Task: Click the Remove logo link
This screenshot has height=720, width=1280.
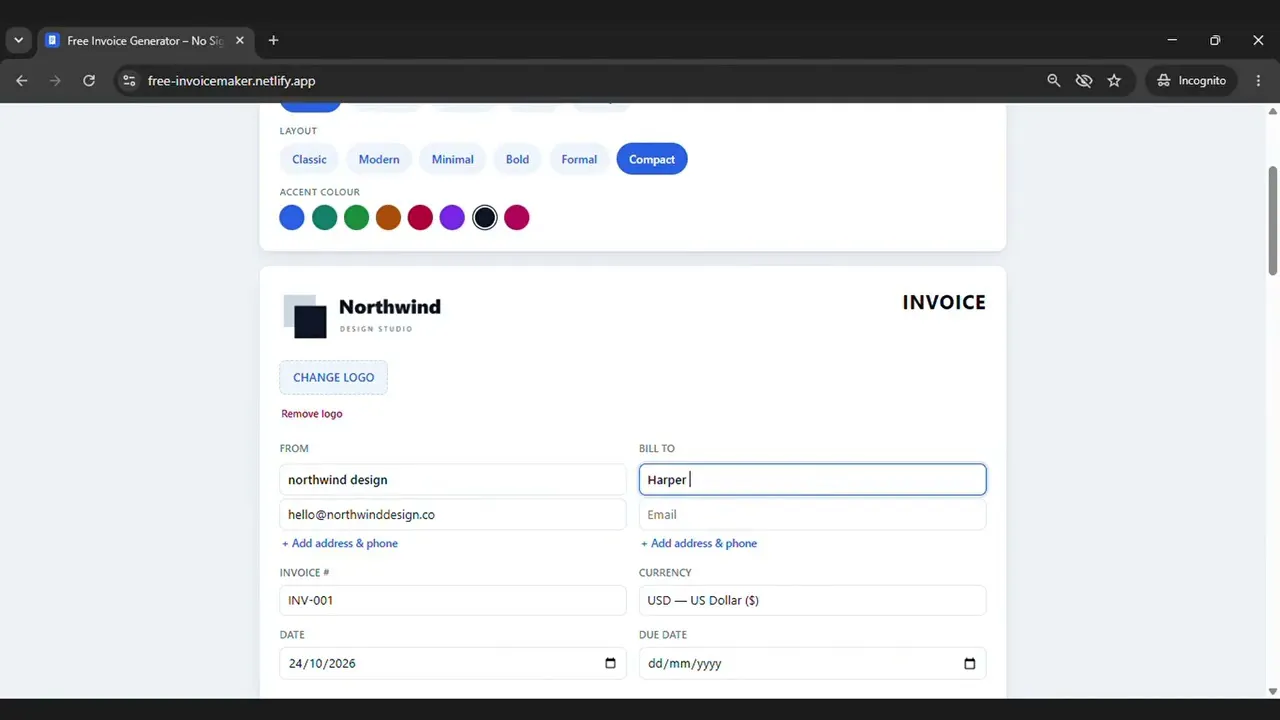Action: click(x=312, y=413)
